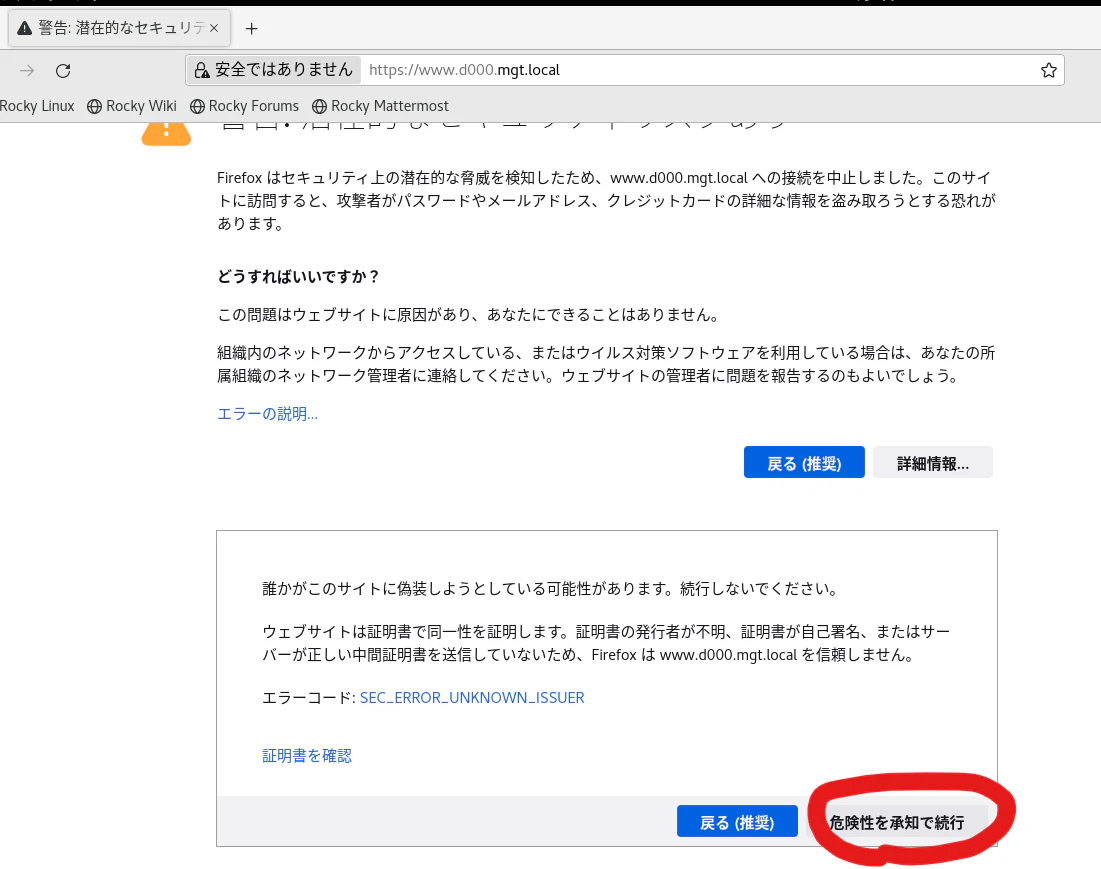This screenshot has height=869, width=1101.
Task: Bookmark this page with the star icon
Action: coord(1048,70)
